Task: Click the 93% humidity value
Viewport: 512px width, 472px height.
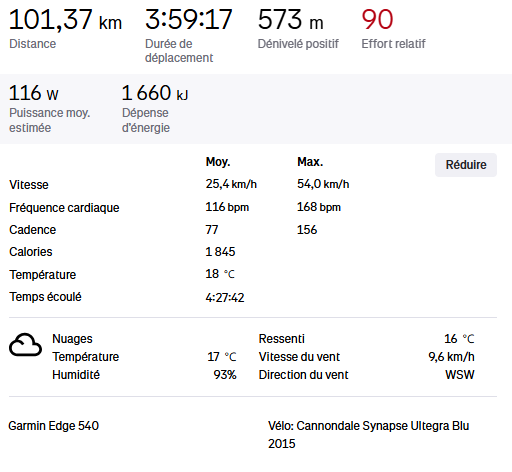Action: click(x=225, y=375)
